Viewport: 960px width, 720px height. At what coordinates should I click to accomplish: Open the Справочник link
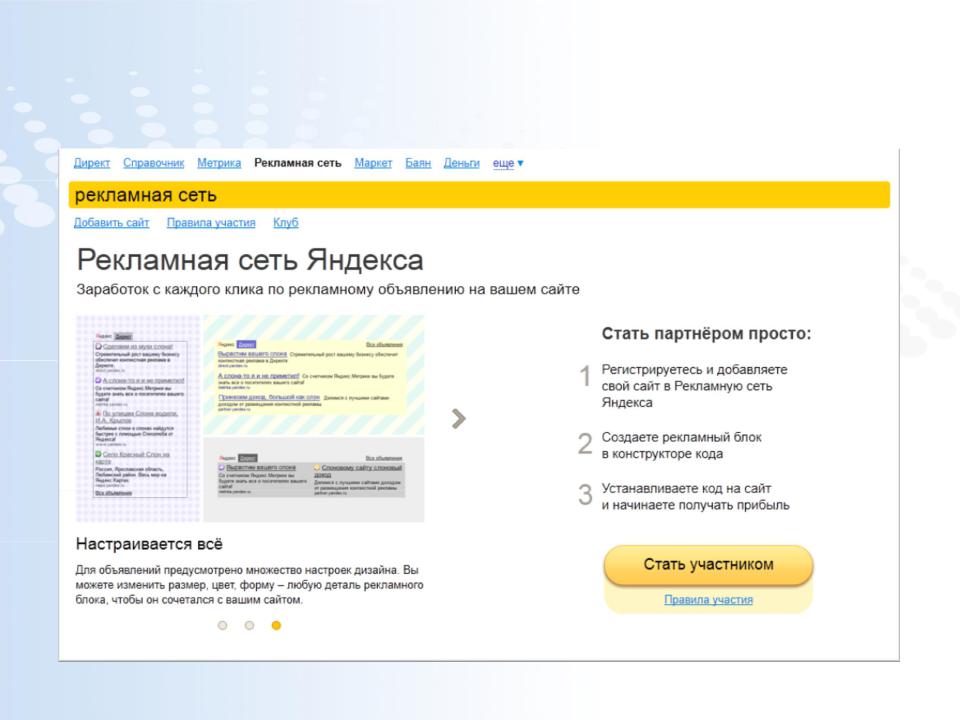[153, 163]
